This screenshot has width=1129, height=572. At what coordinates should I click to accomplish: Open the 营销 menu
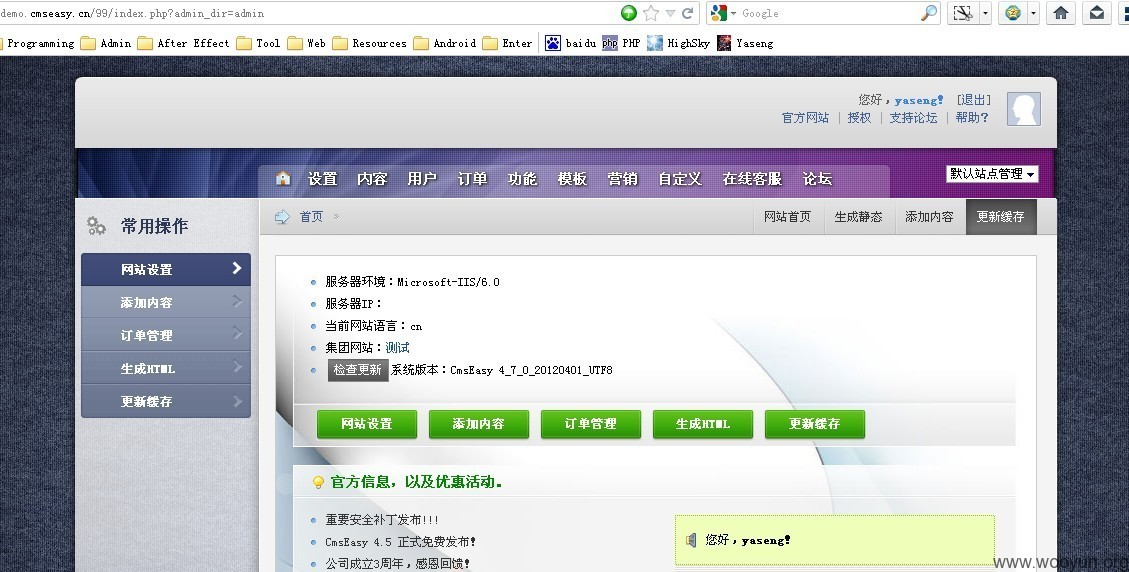pyautogui.click(x=622, y=179)
